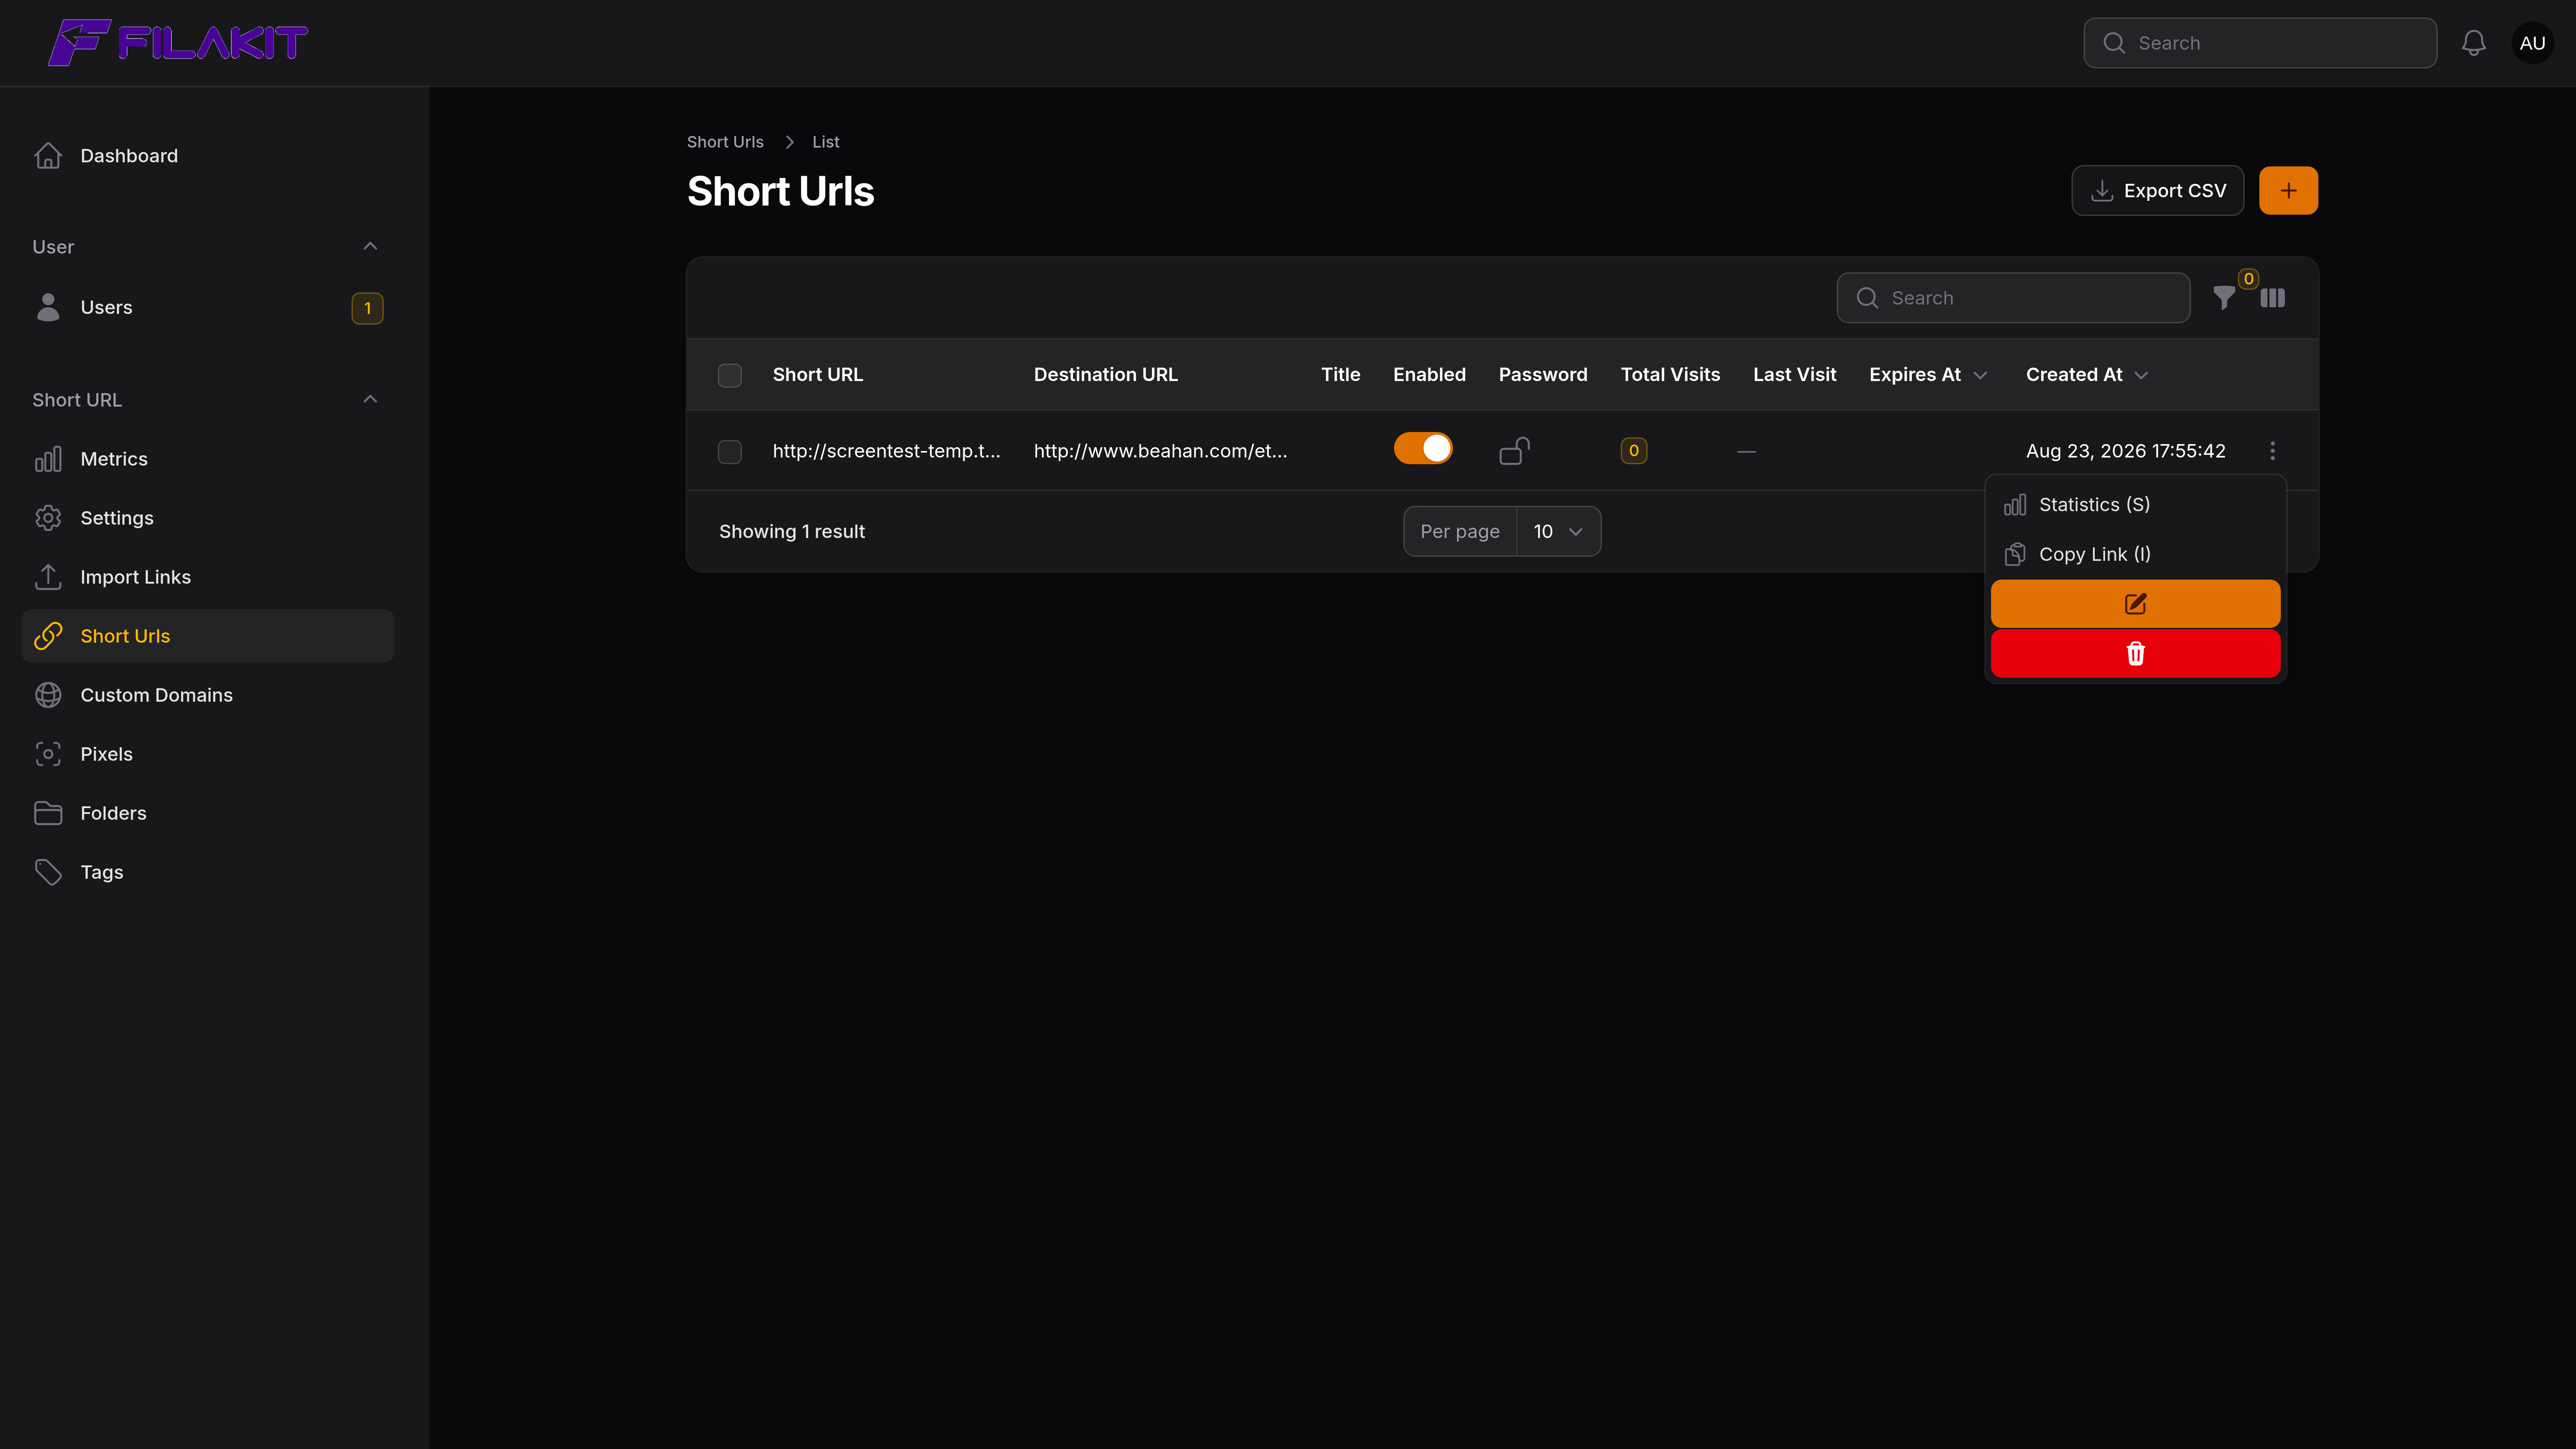This screenshot has height=1449, width=2576.
Task: Navigate to Custom Domains
Action: tap(208, 695)
